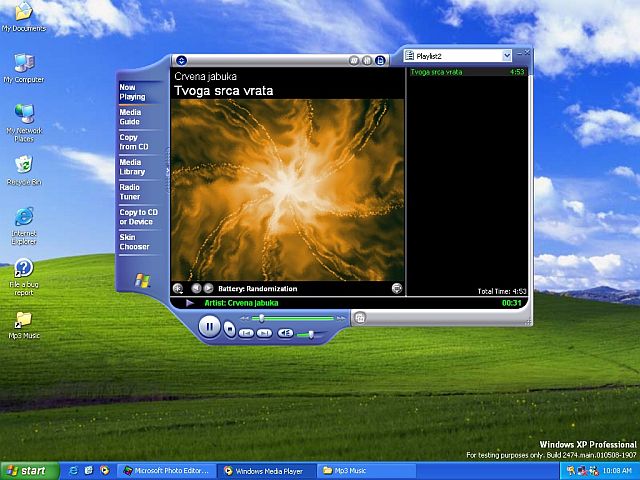
Task: Open My Computer desktop icon
Action: click(x=24, y=68)
